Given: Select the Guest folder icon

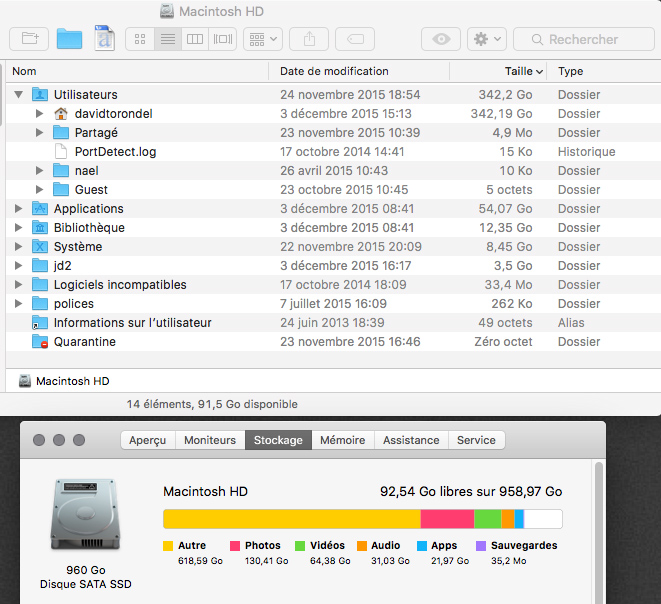Looking at the screenshot, I should point(61,189).
